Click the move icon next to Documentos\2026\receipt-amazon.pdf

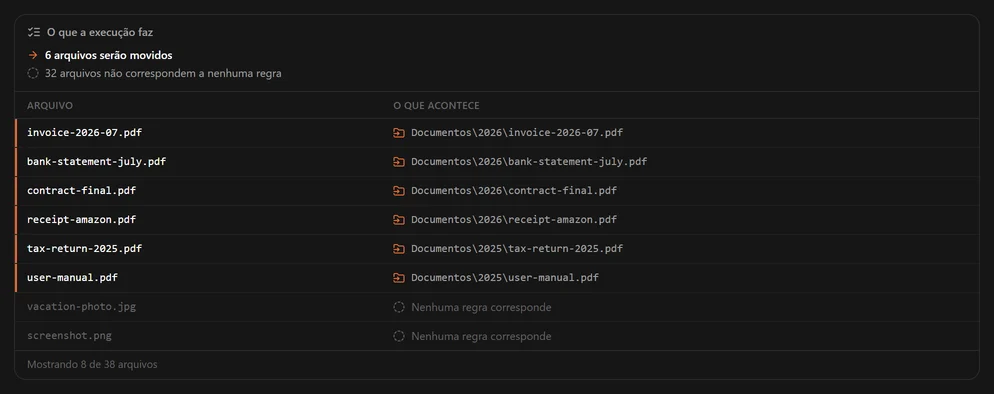click(399, 220)
